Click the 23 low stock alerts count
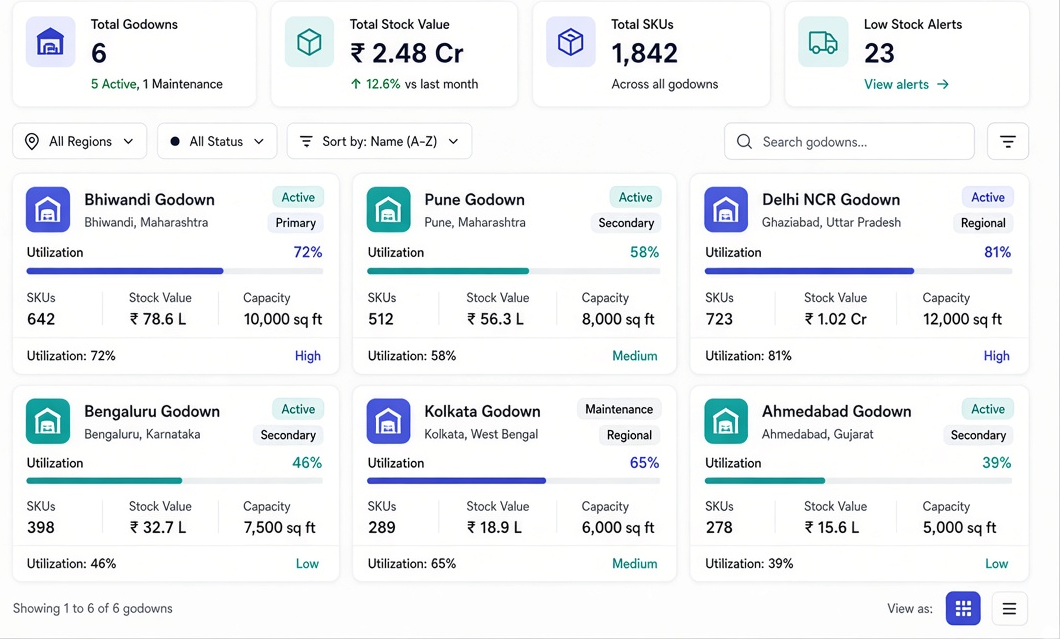This screenshot has width=1060, height=639. tap(880, 53)
